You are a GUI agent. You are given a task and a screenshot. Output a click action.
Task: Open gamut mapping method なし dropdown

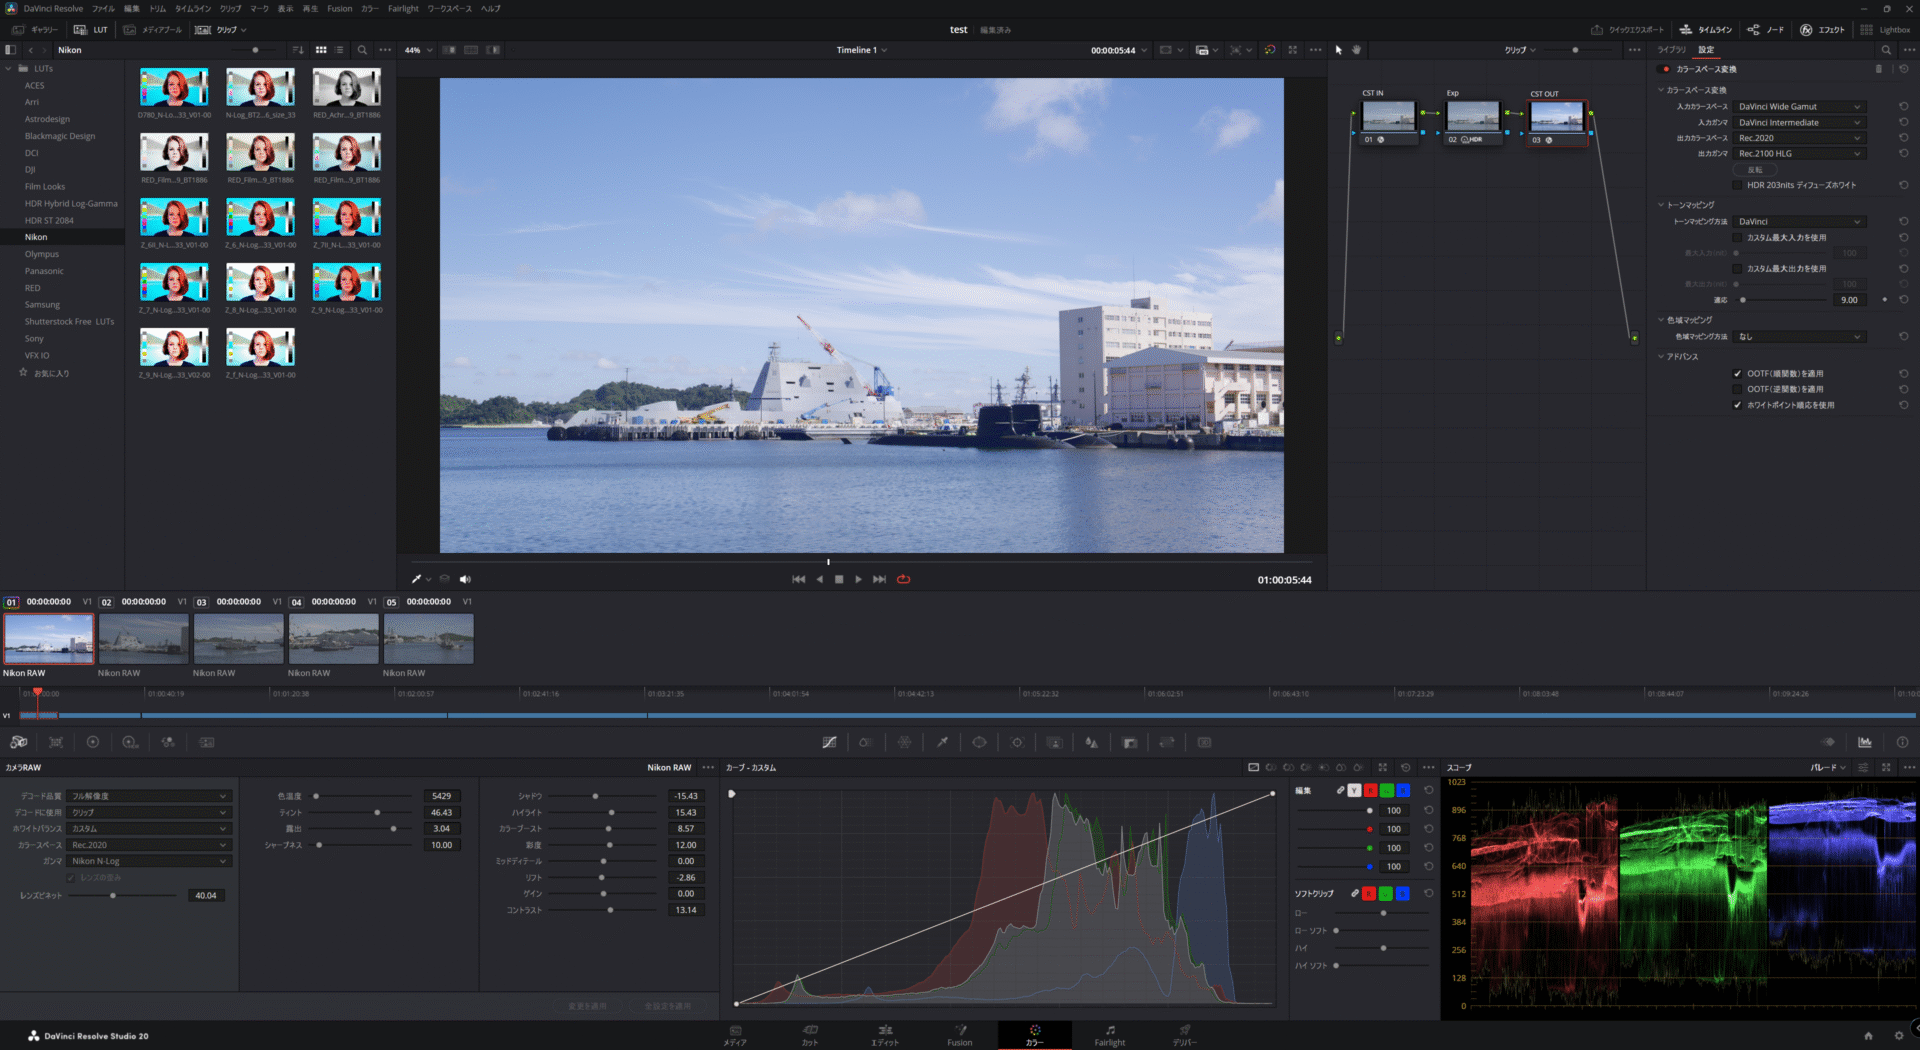point(1800,337)
